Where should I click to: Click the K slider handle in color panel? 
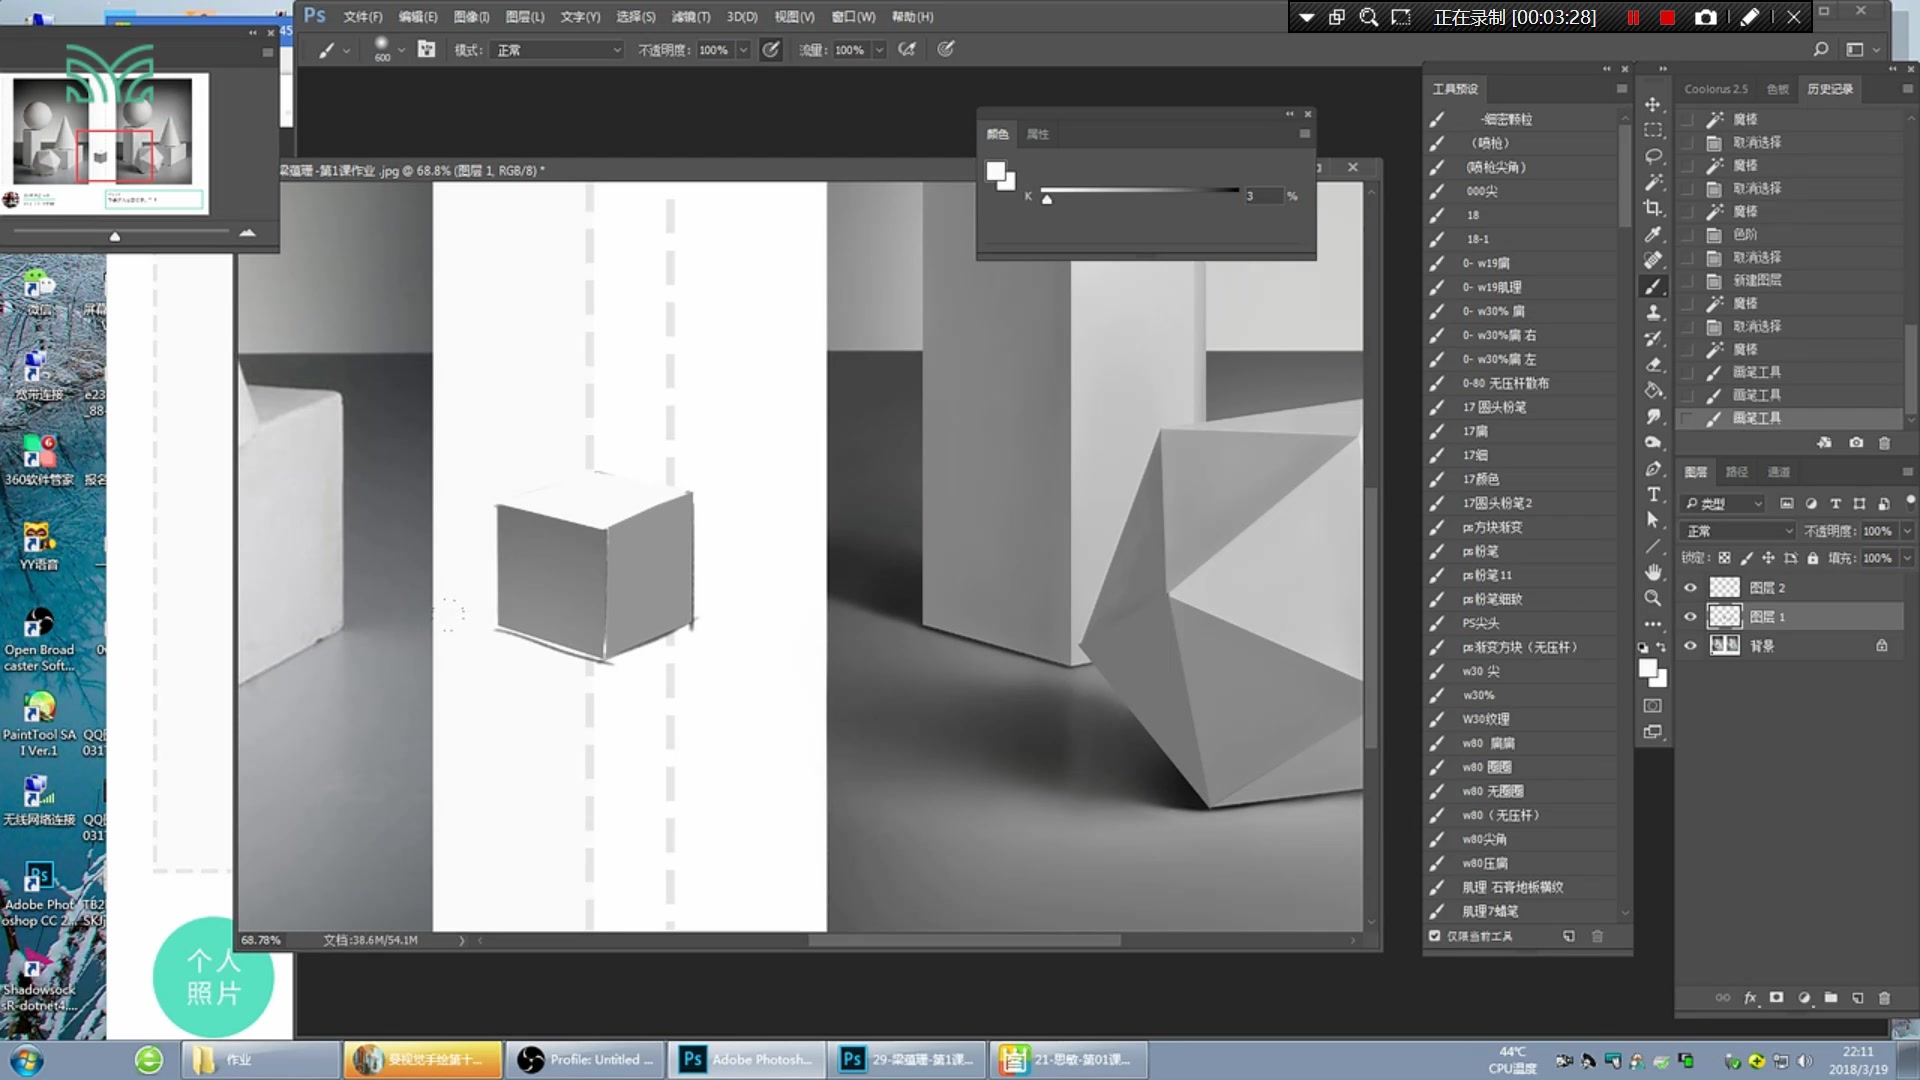point(1047,199)
